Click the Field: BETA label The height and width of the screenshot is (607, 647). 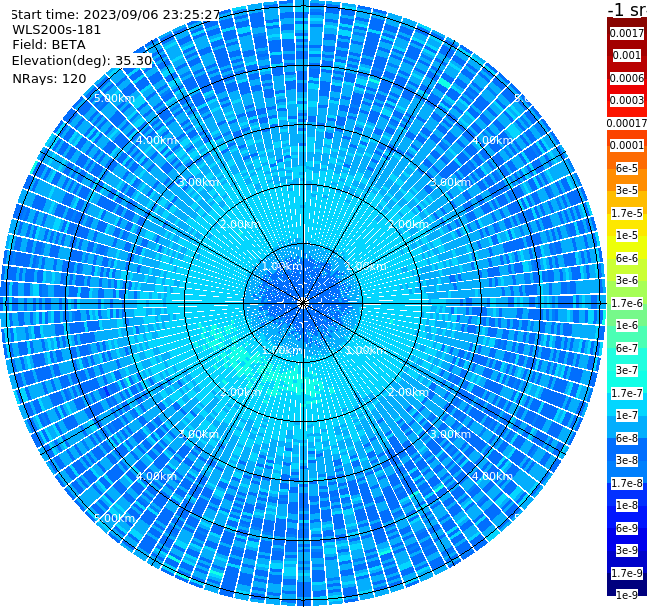(x=49, y=45)
